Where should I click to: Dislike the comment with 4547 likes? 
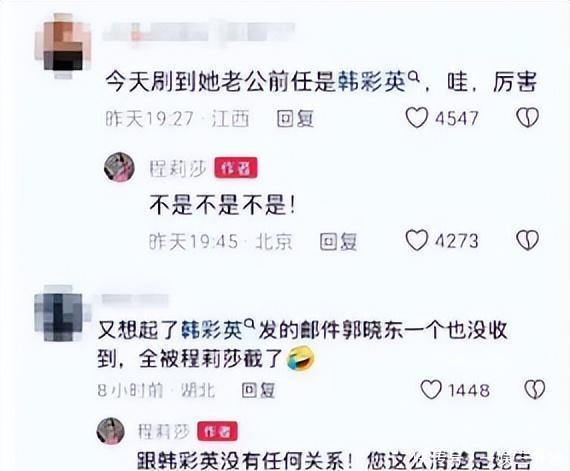click(x=527, y=118)
